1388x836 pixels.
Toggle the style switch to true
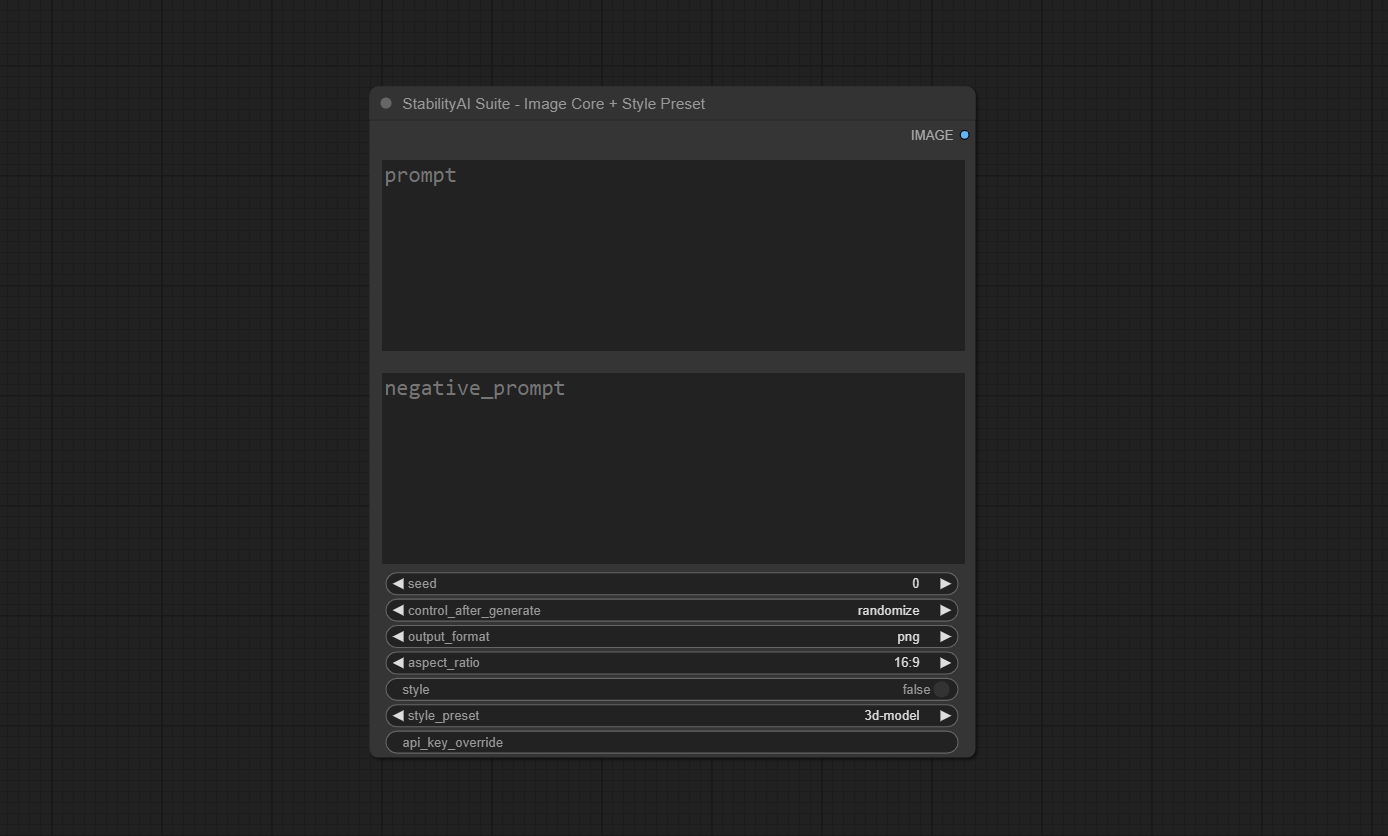pos(941,689)
